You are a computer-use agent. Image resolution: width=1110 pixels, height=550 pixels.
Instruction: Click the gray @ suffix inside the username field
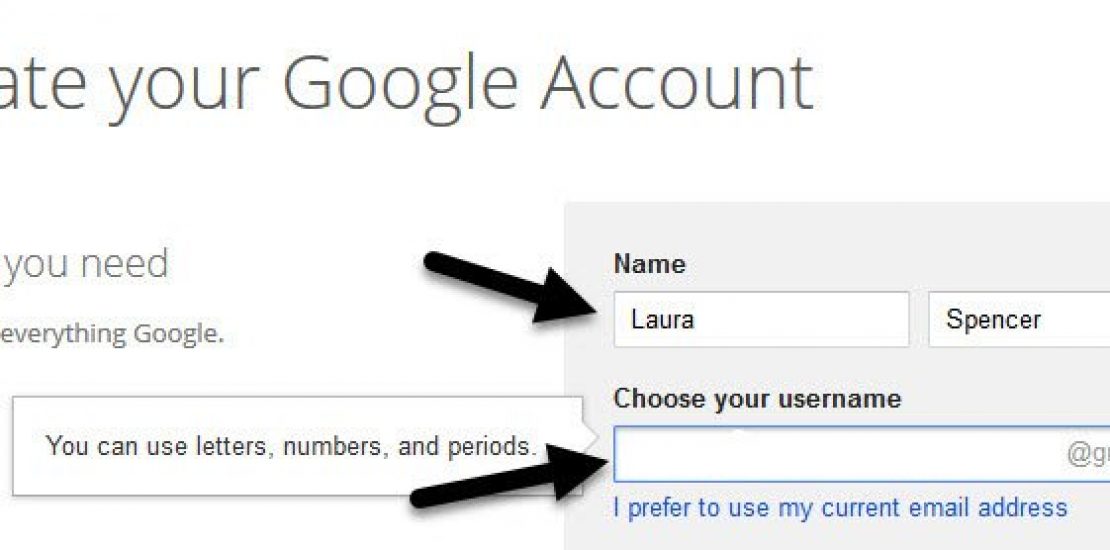click(x=1088, y=455)
